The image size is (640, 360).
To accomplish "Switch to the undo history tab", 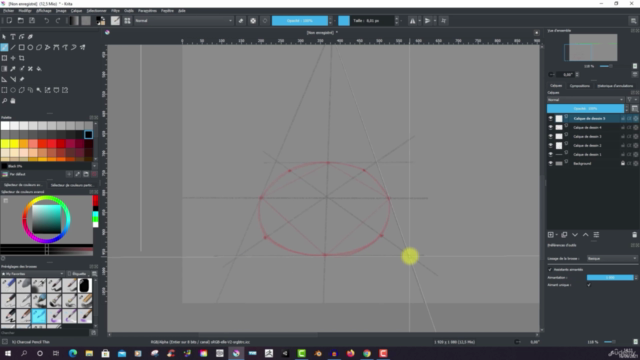I will 615,86.
